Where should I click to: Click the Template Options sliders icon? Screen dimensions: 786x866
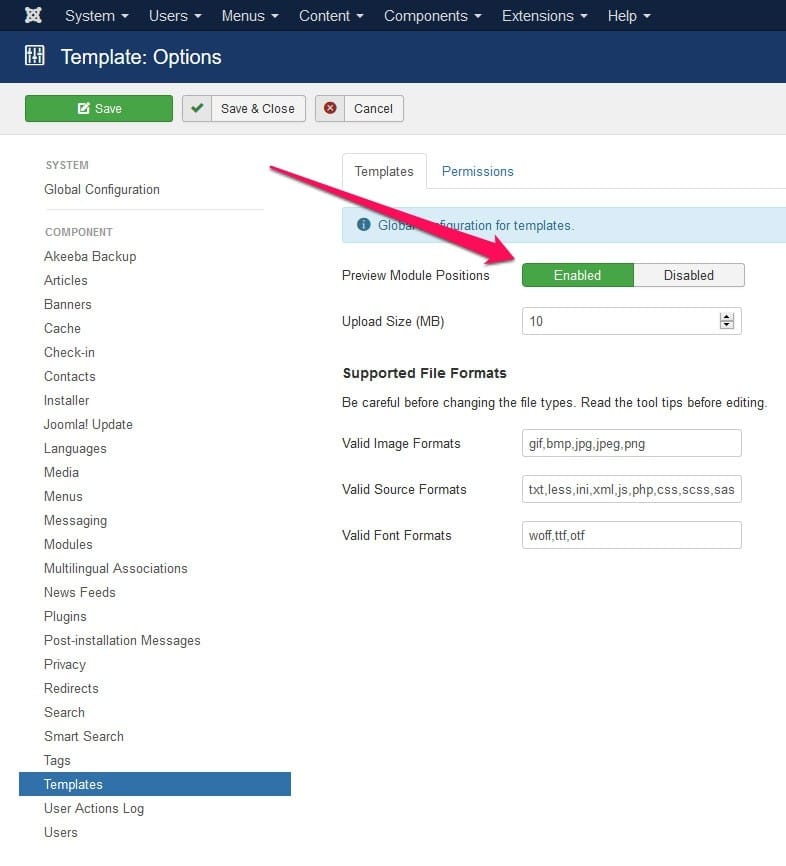point(34,56)
